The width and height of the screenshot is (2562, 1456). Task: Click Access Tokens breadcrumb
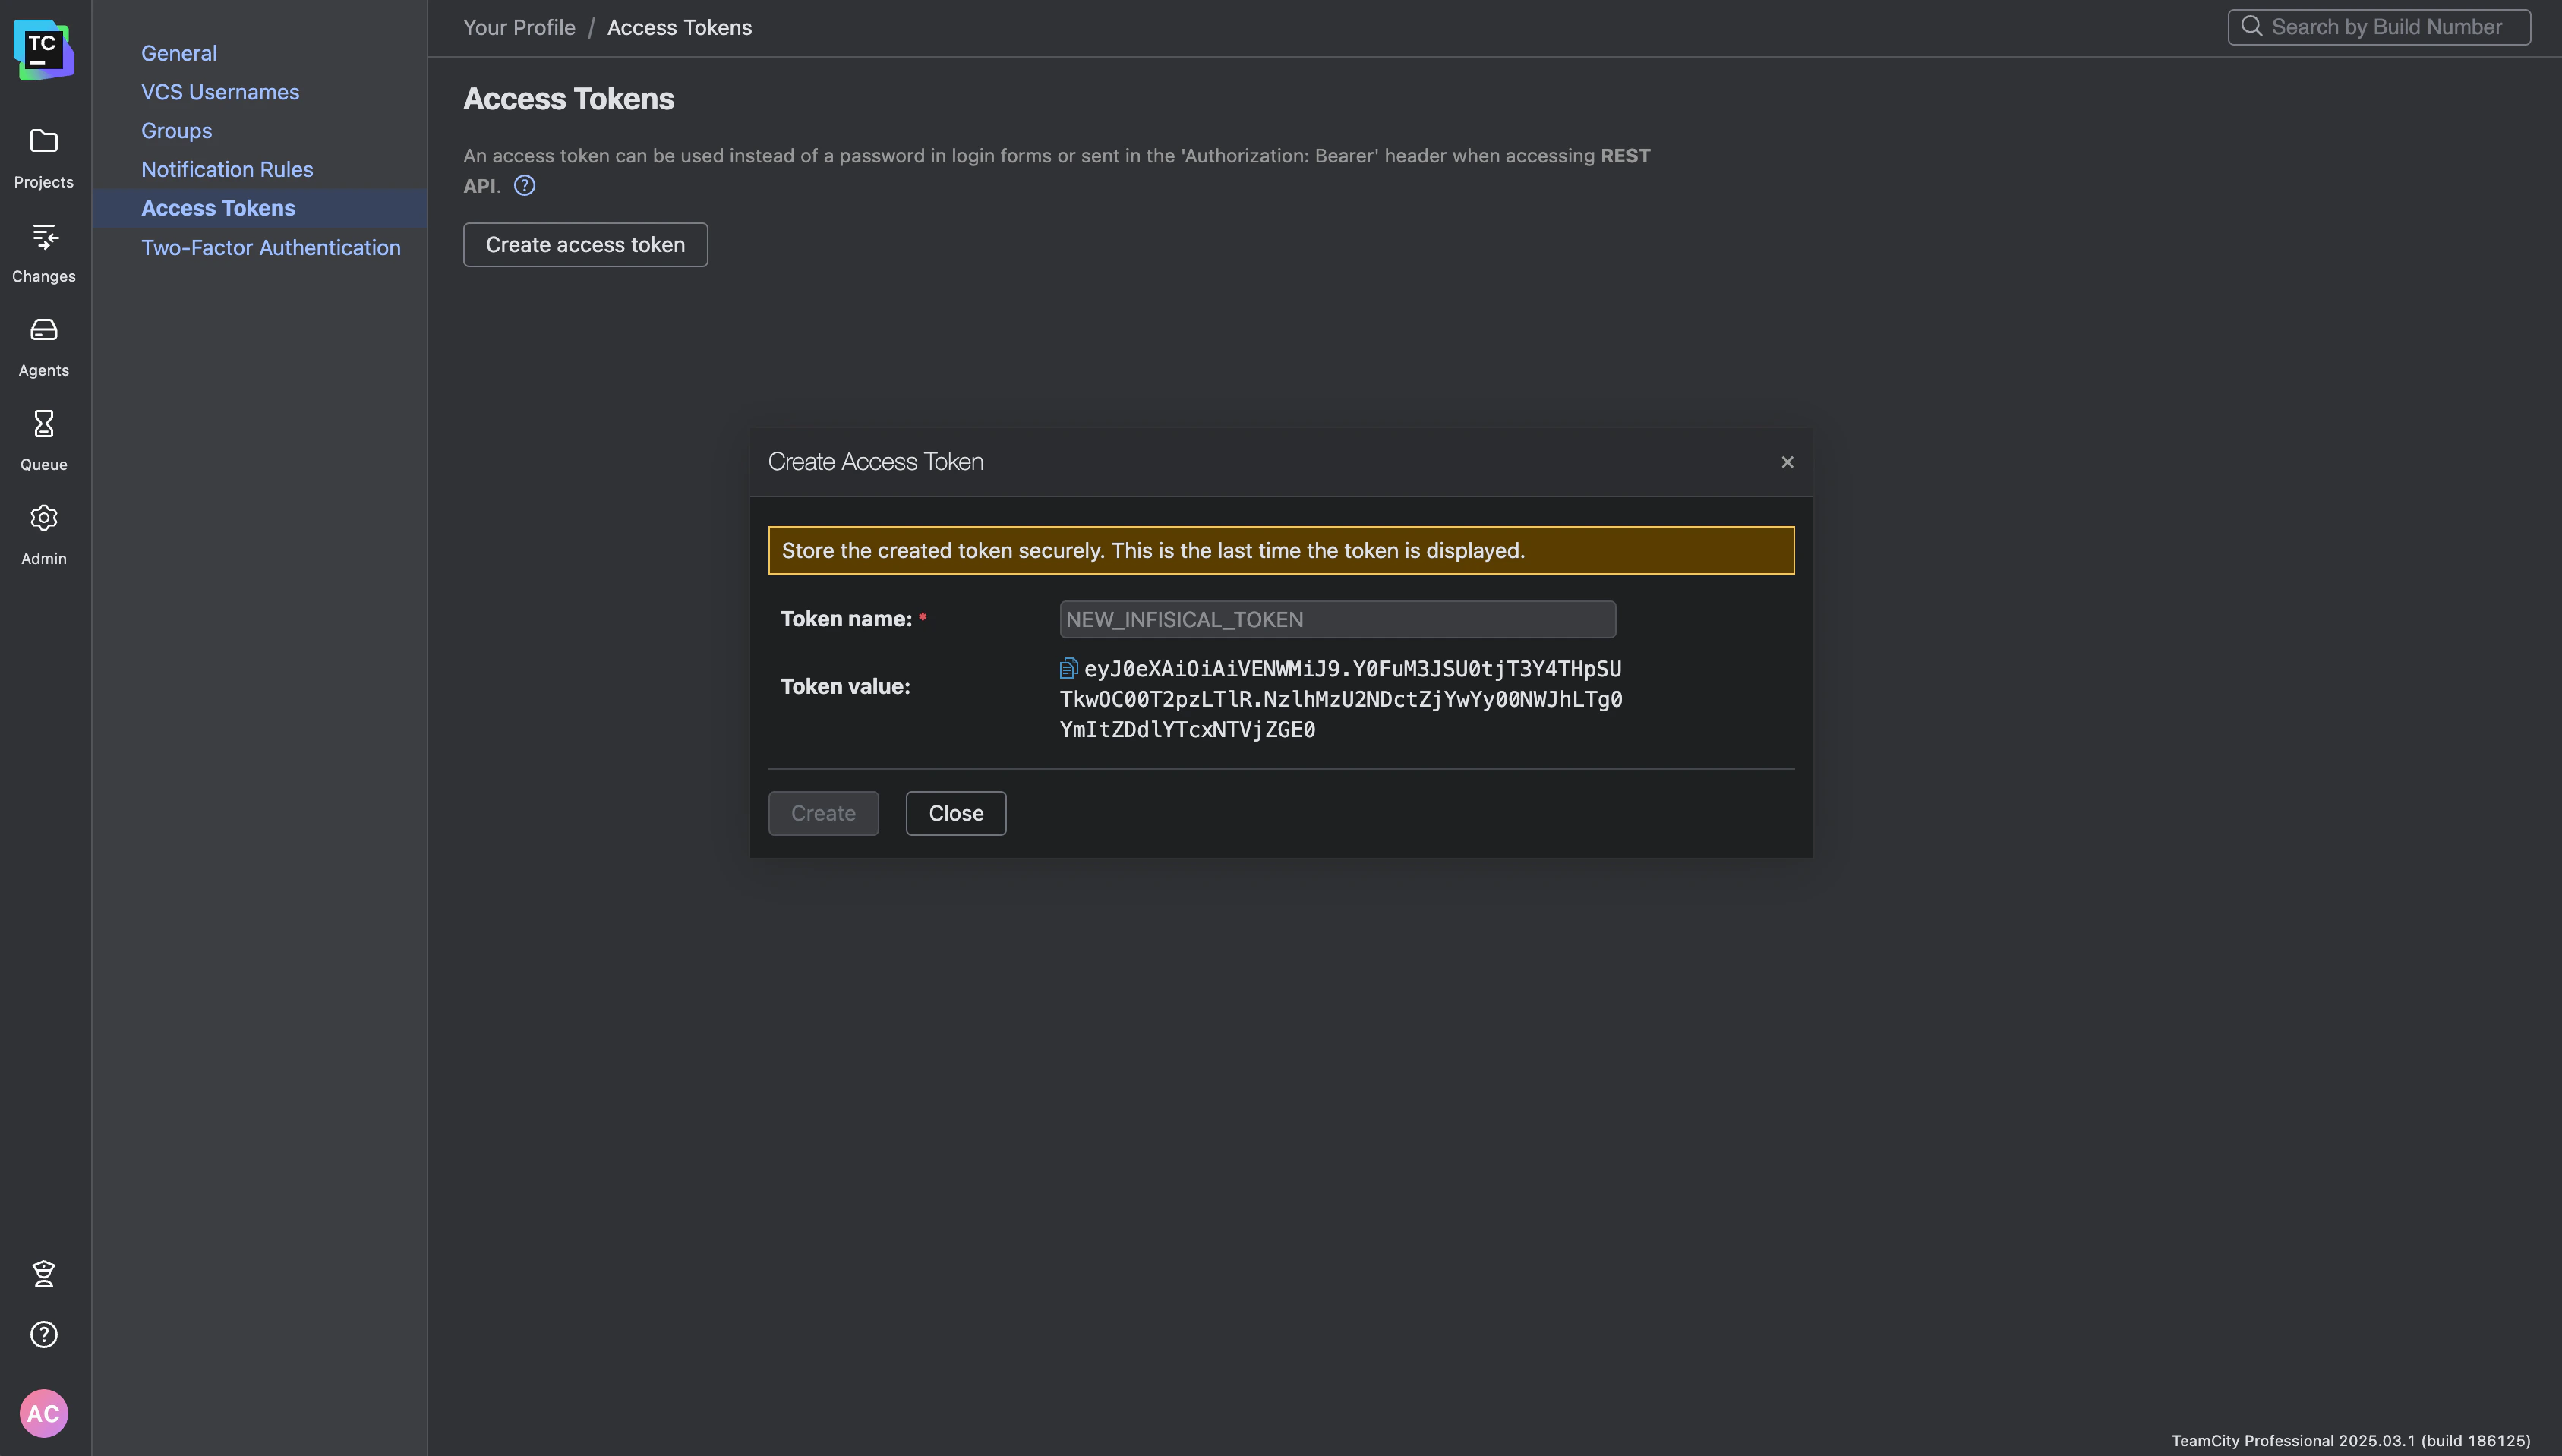coord(679,27)
